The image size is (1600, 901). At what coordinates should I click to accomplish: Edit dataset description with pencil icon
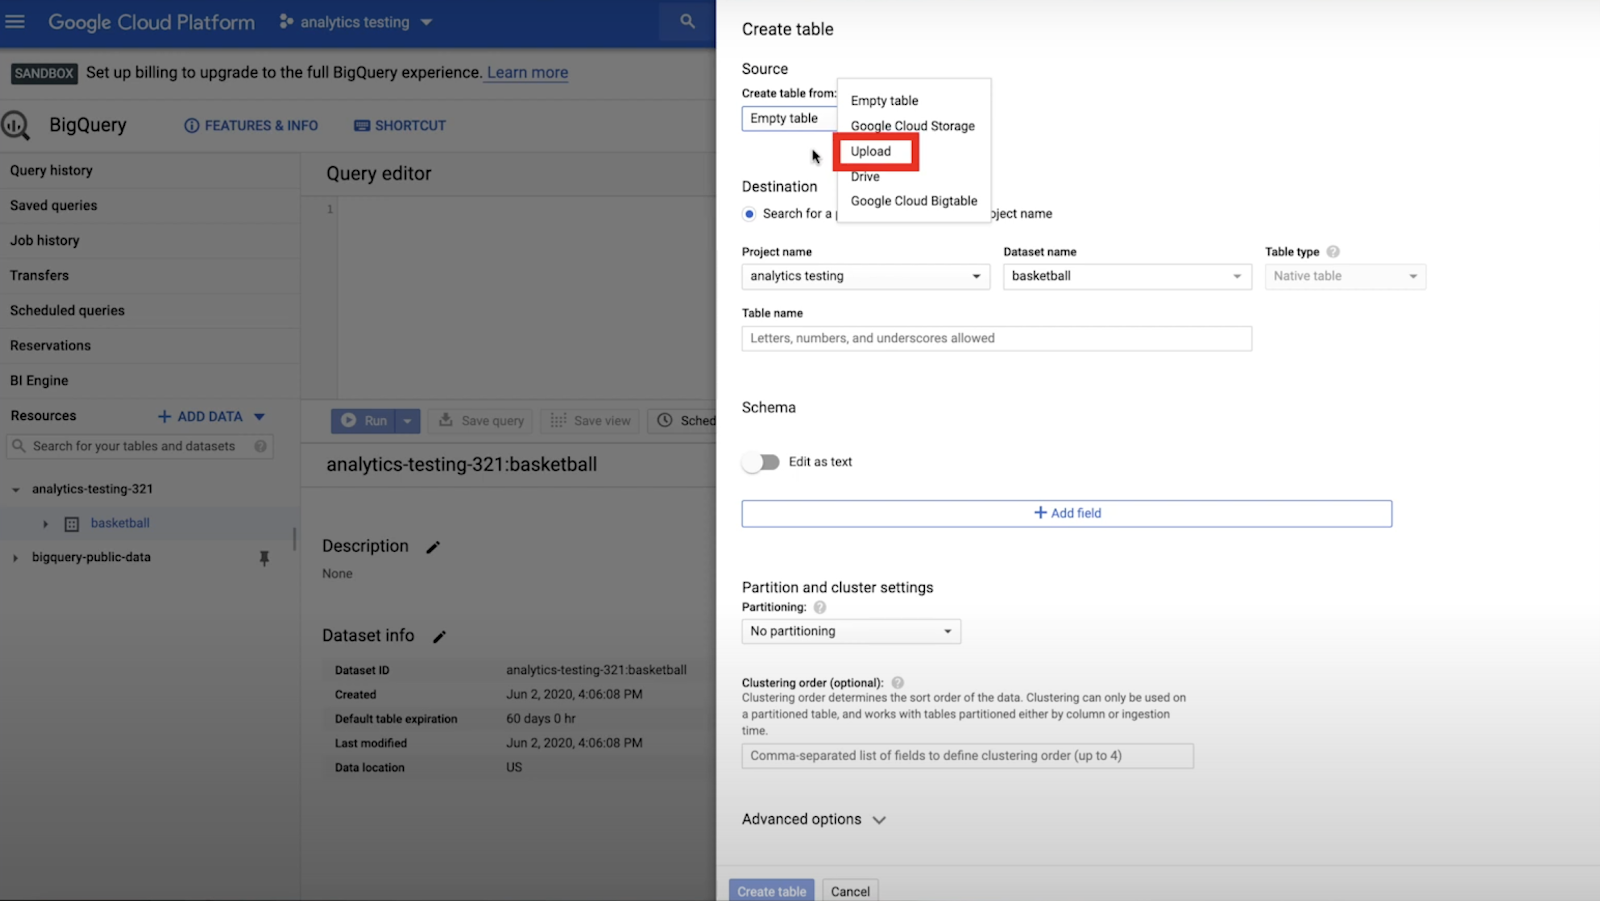pos(433,547)
